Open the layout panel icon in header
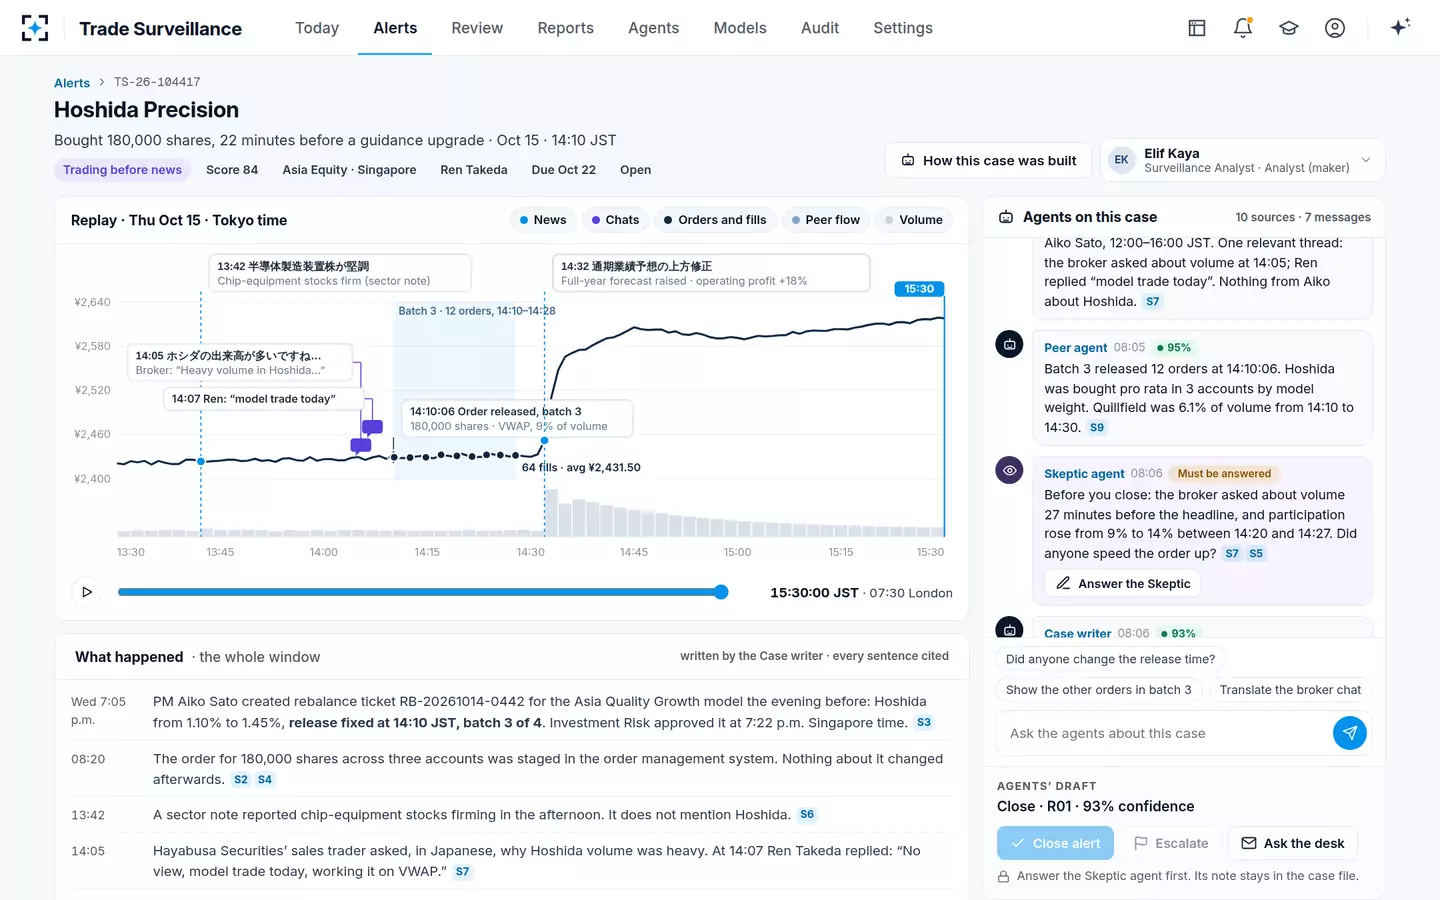1440x900 pixels. coord(1197,28)
